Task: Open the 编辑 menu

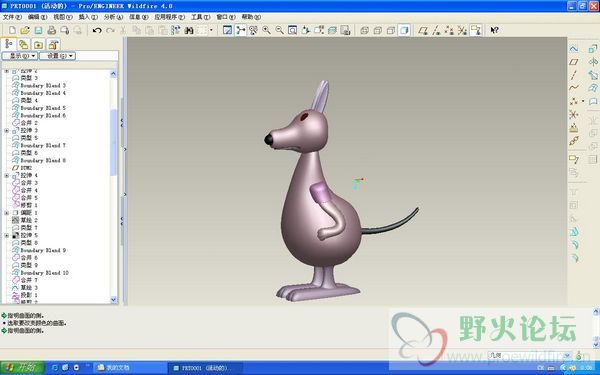Action: [x=37, y=17]
